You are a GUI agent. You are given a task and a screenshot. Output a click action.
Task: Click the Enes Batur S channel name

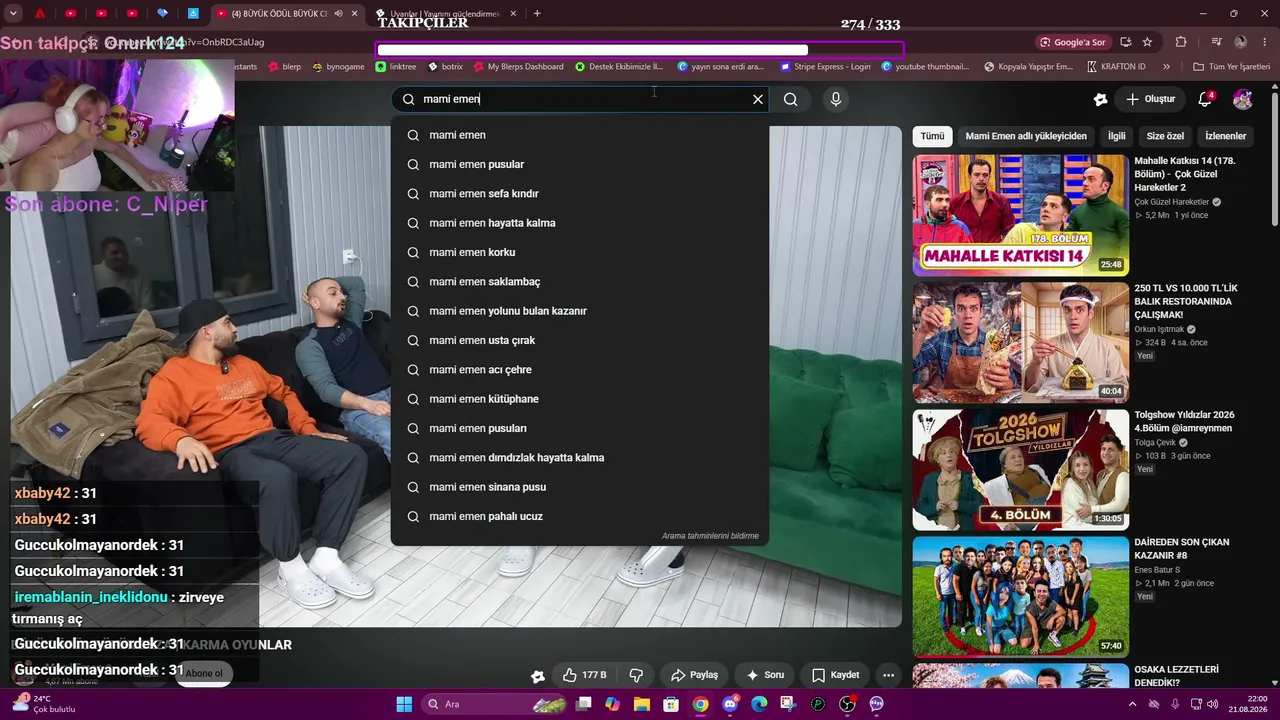[1157, 570]
